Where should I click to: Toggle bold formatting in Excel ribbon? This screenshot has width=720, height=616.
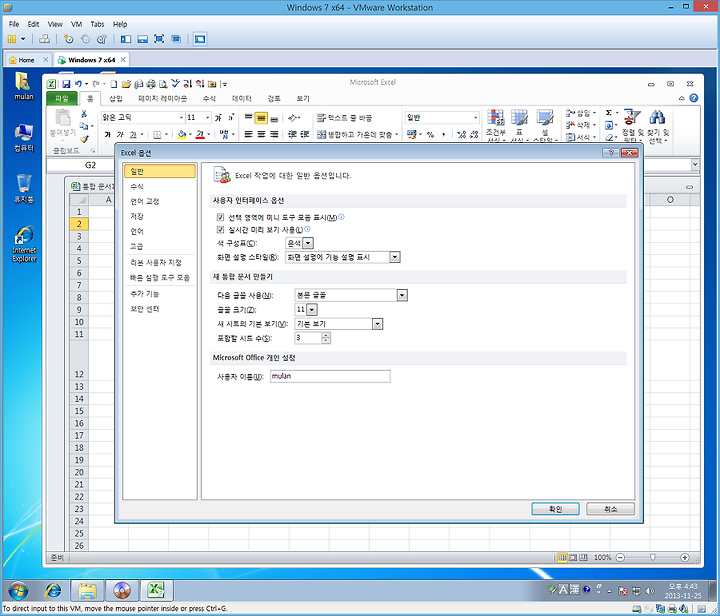click(107, 134)
